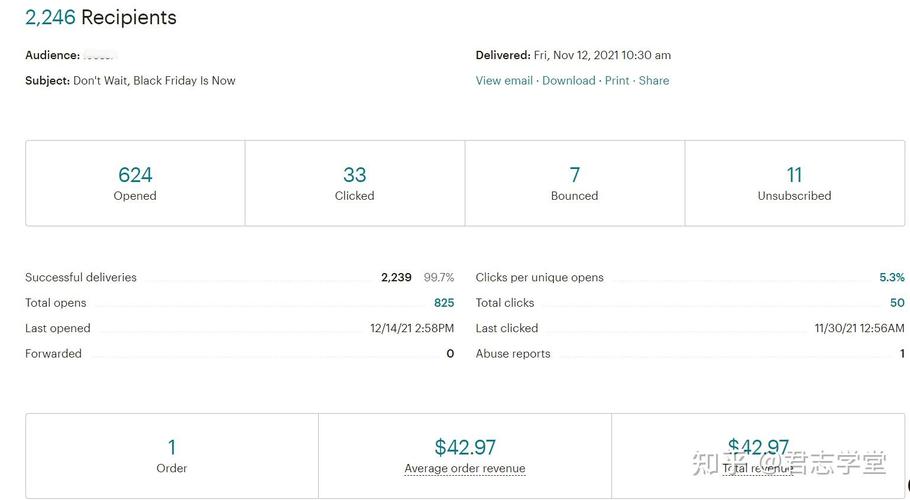Viewport: 910px width, 500px height.
Task: Select the Print link
Action: (616, 81)
